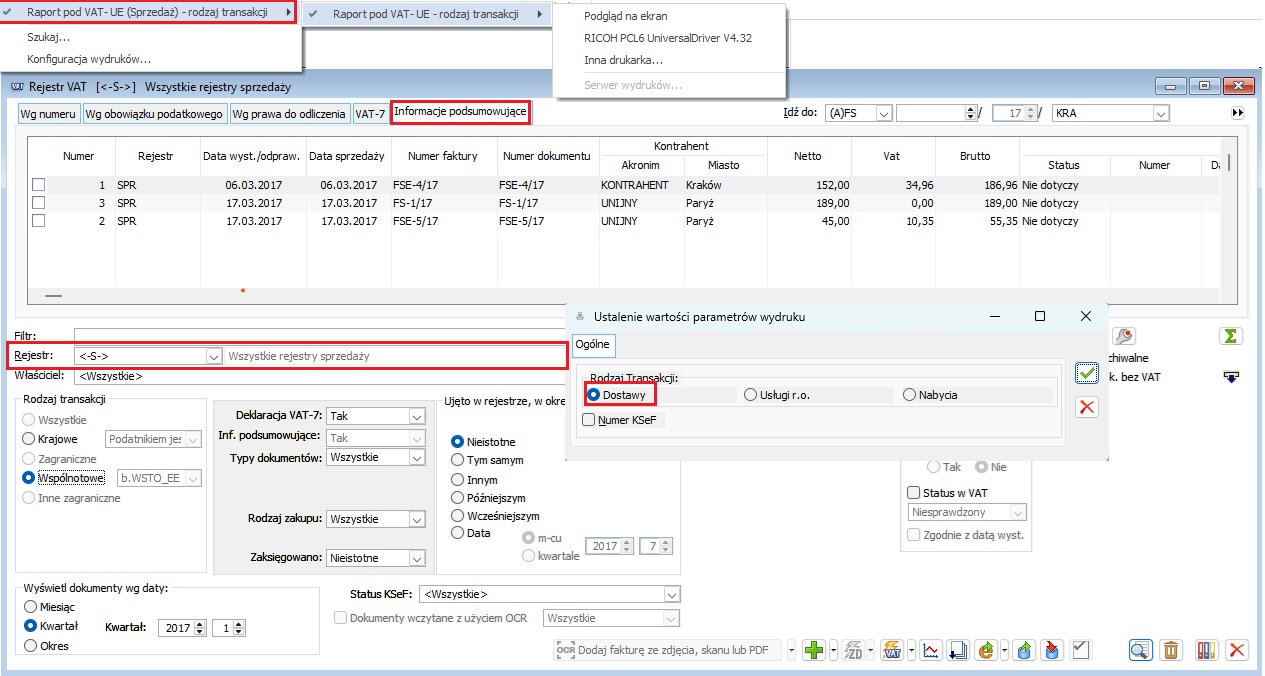Tick the Status w VAT checkbox

913,492
